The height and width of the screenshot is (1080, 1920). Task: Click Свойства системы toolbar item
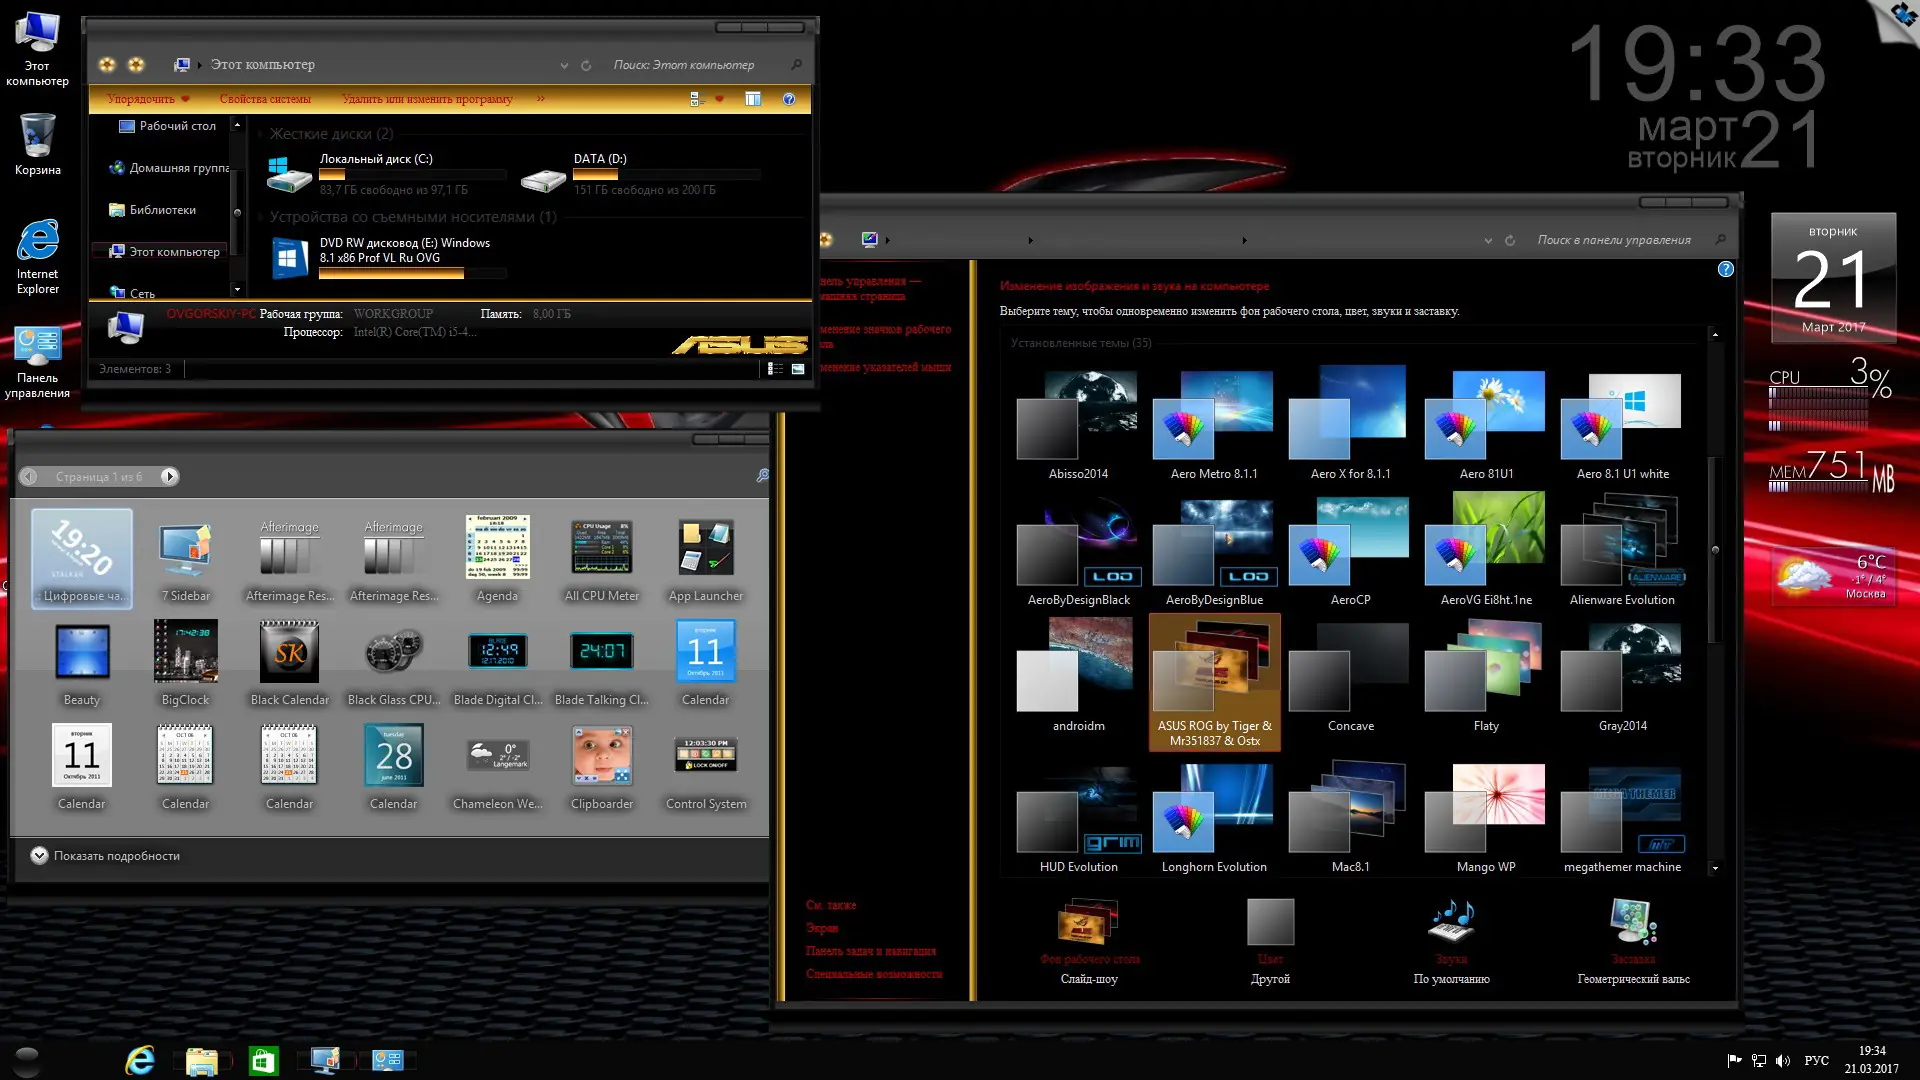tap(265, 99)
